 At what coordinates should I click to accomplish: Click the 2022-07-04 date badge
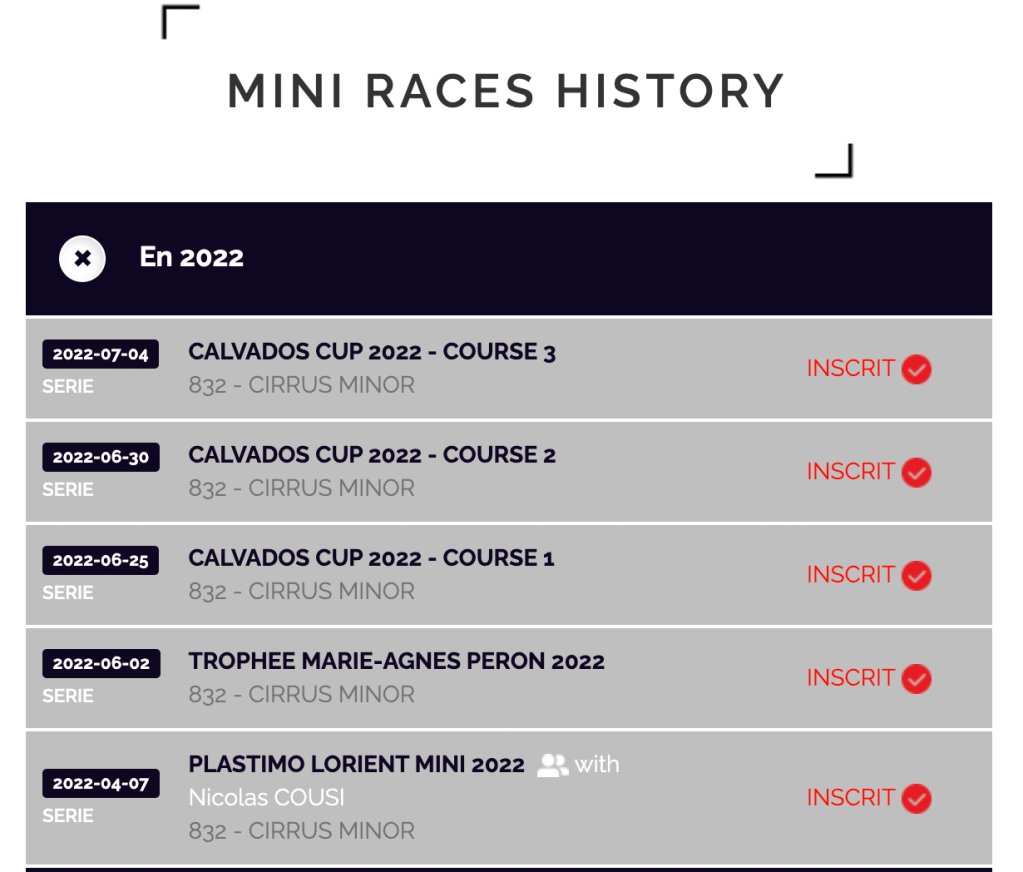coord(100,354)
